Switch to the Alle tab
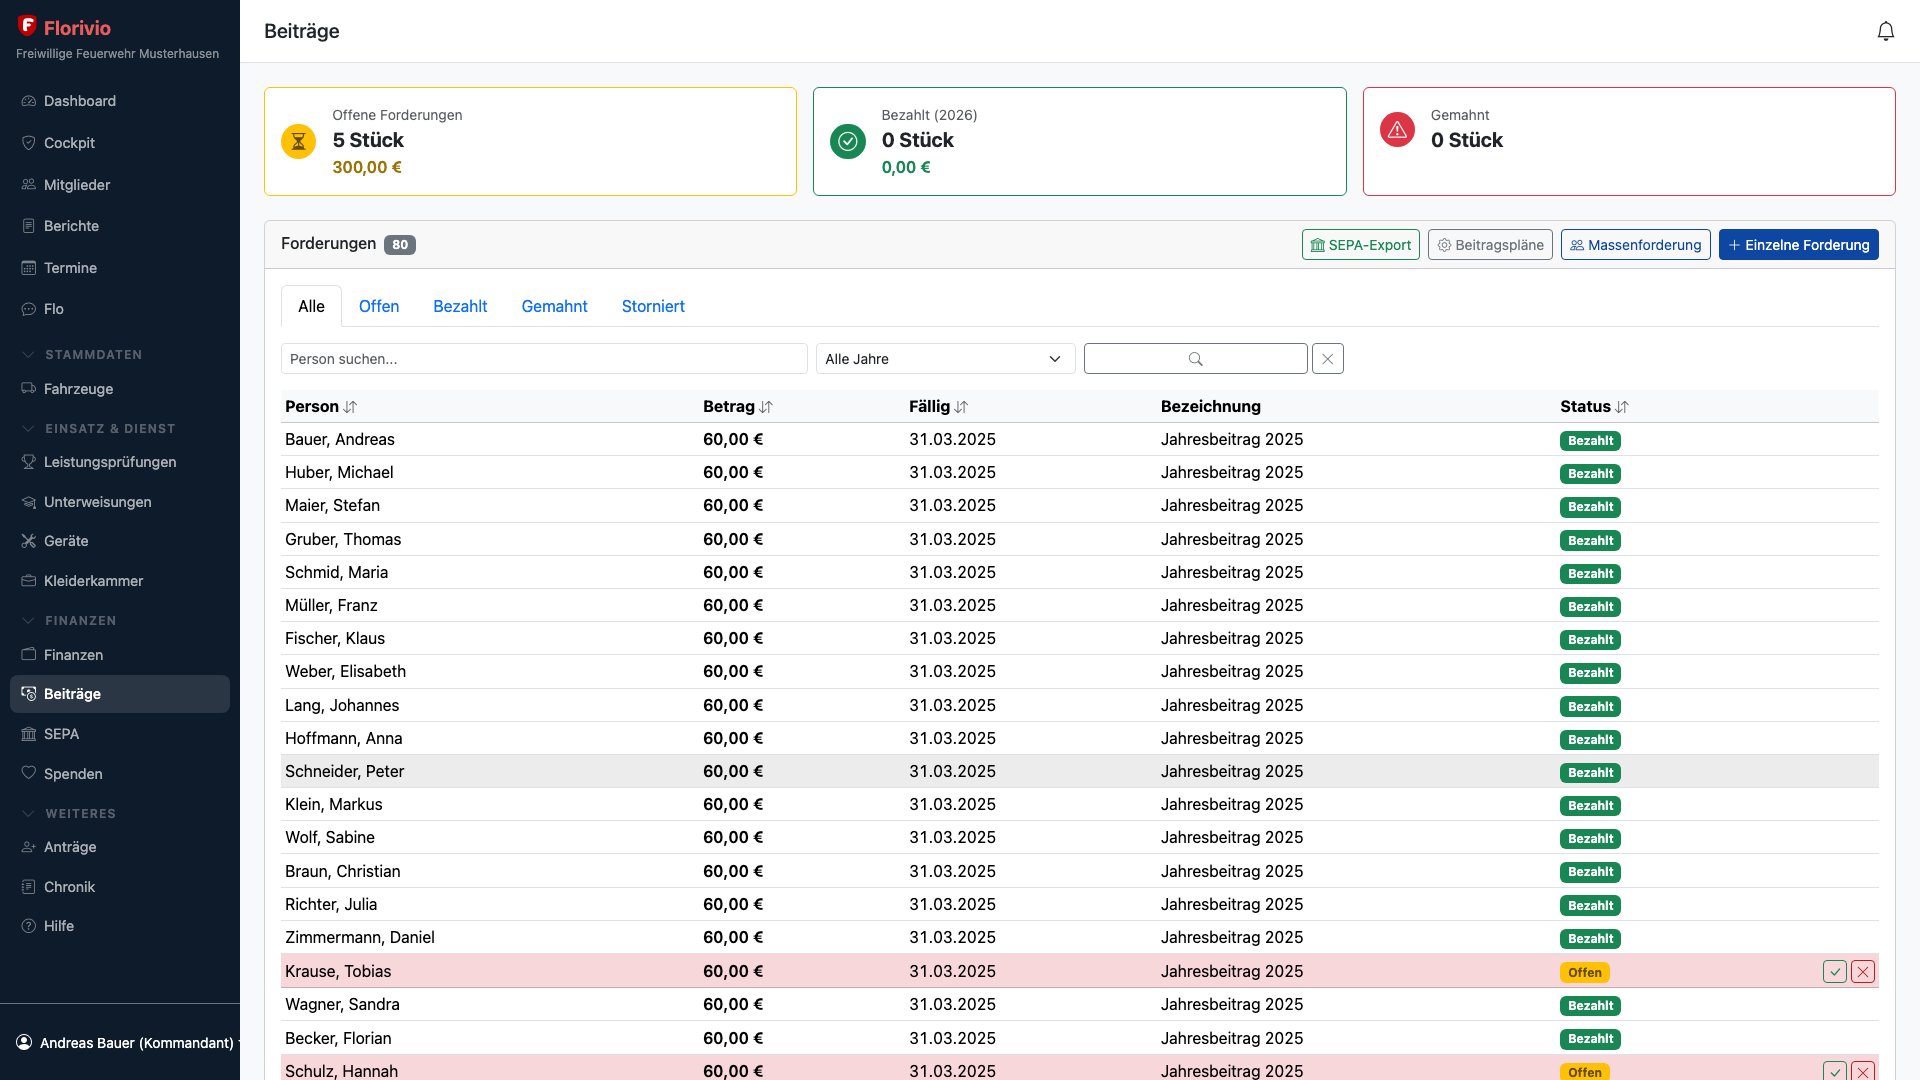1920x1080 pixels. coord(311,306)
